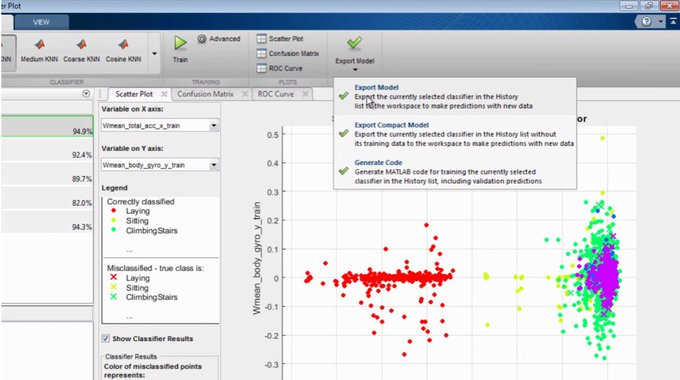The height and width of the screenshot is (380, 680).
Task: Click misclassified Sitting yellow X marker
Action: click(114, 287)
